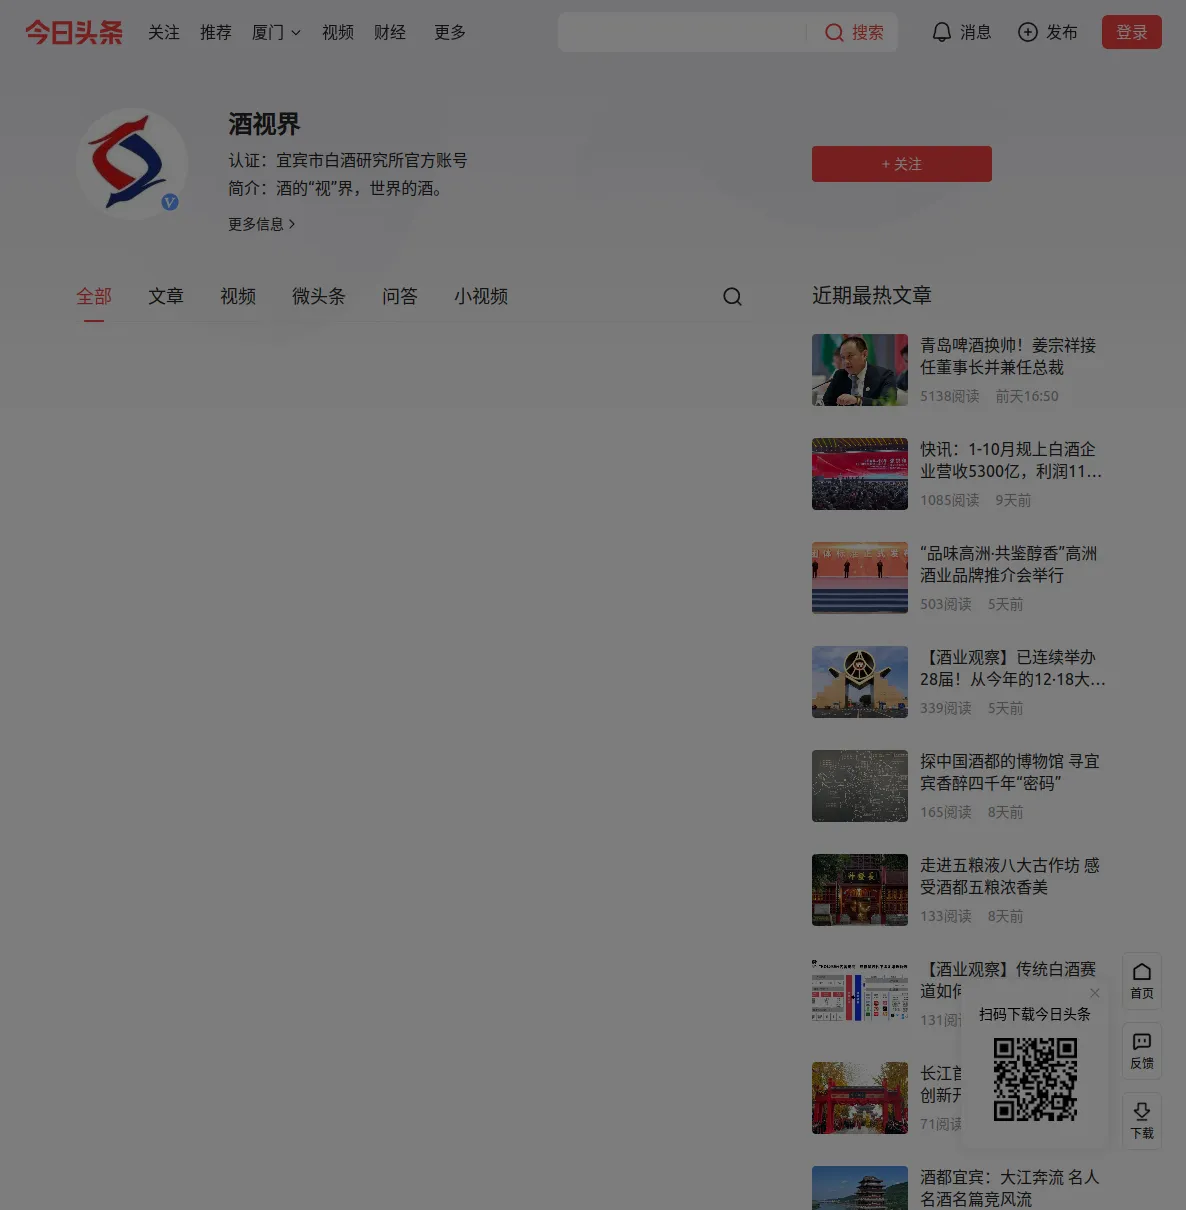
Task: Click the red + 关注 follow button
Action: [902, 164]
